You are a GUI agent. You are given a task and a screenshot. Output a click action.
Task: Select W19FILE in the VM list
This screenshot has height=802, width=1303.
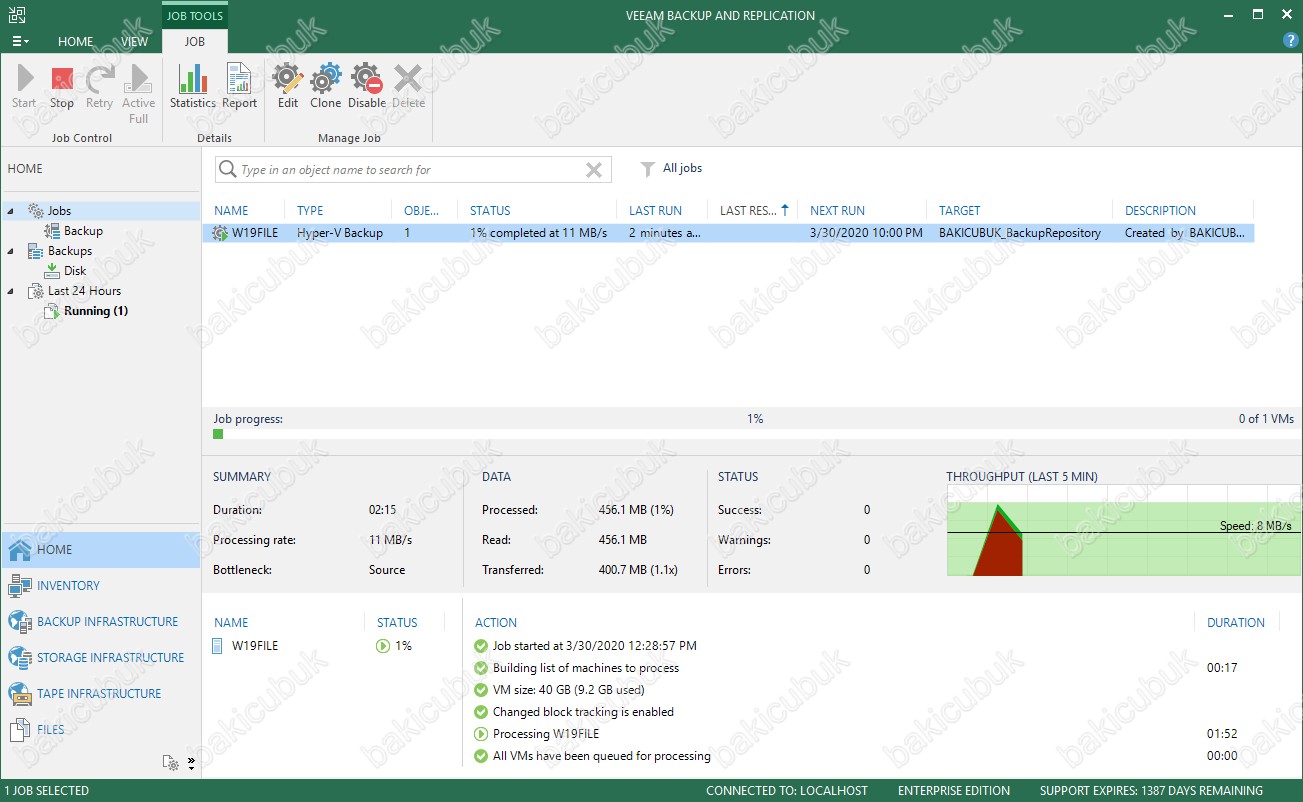tap(255, 646)
